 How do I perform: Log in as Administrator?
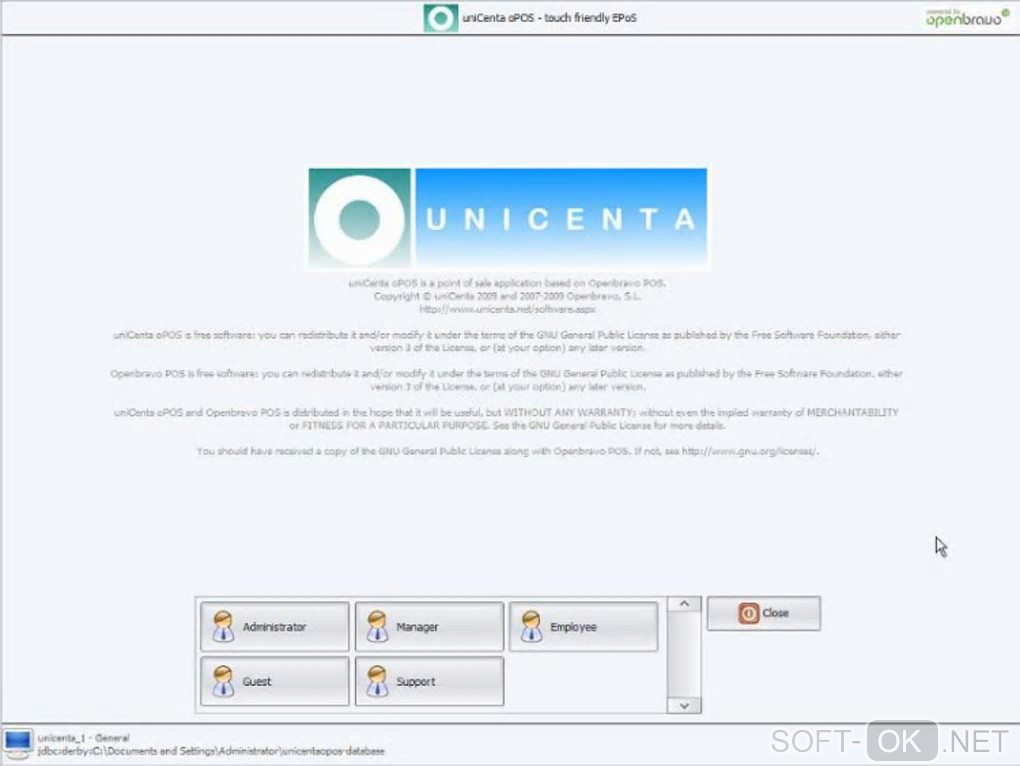275,626
